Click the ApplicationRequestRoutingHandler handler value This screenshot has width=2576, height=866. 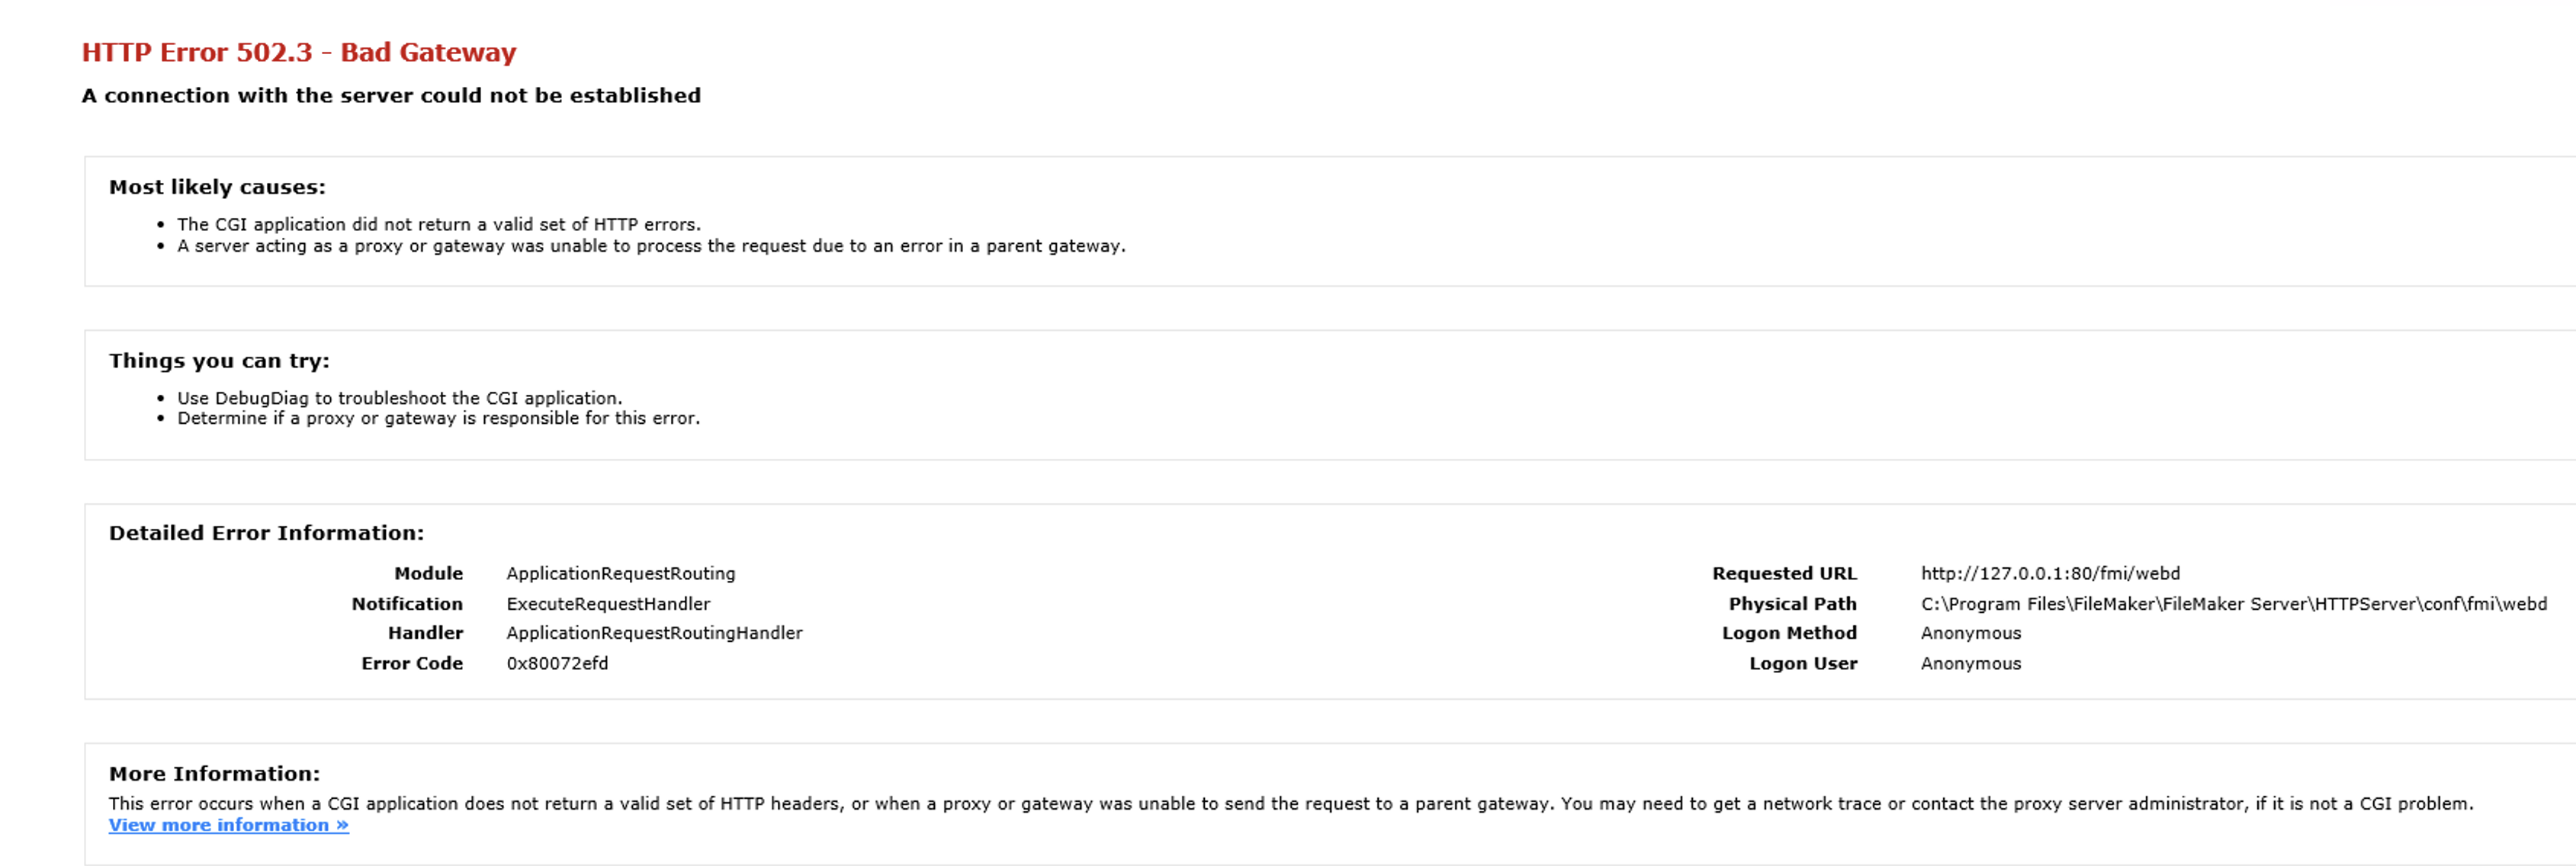click(x=654, y=633)
